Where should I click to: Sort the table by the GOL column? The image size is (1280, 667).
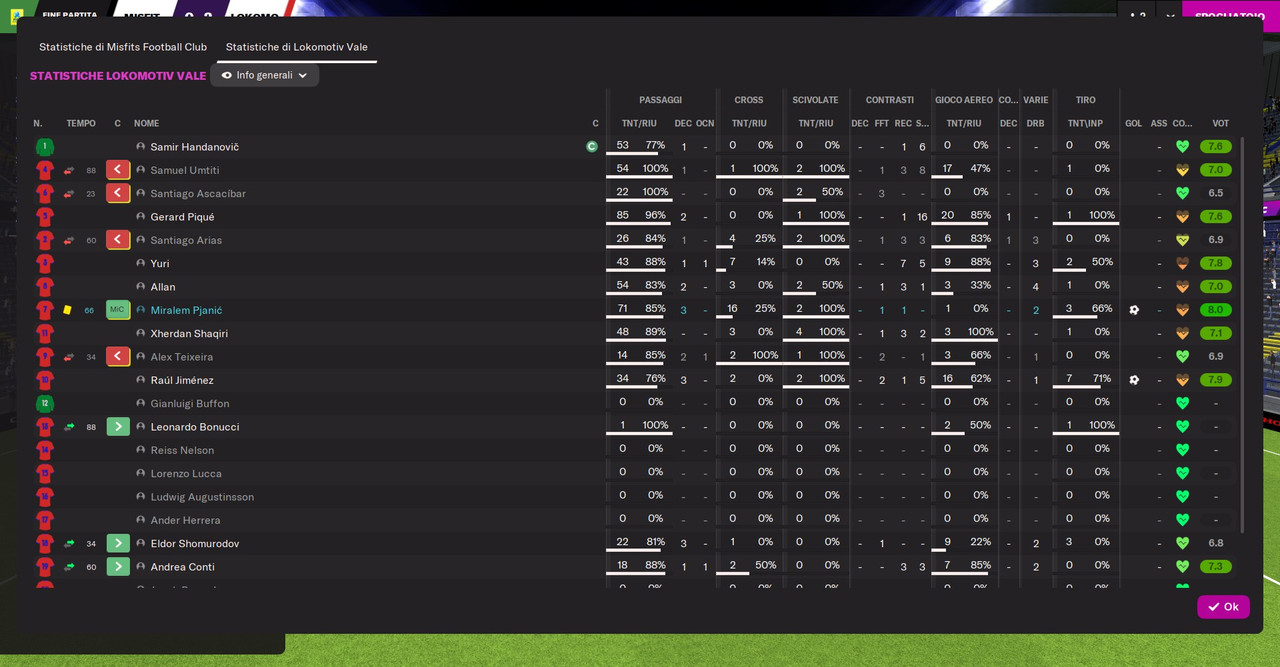point(1134,124)
